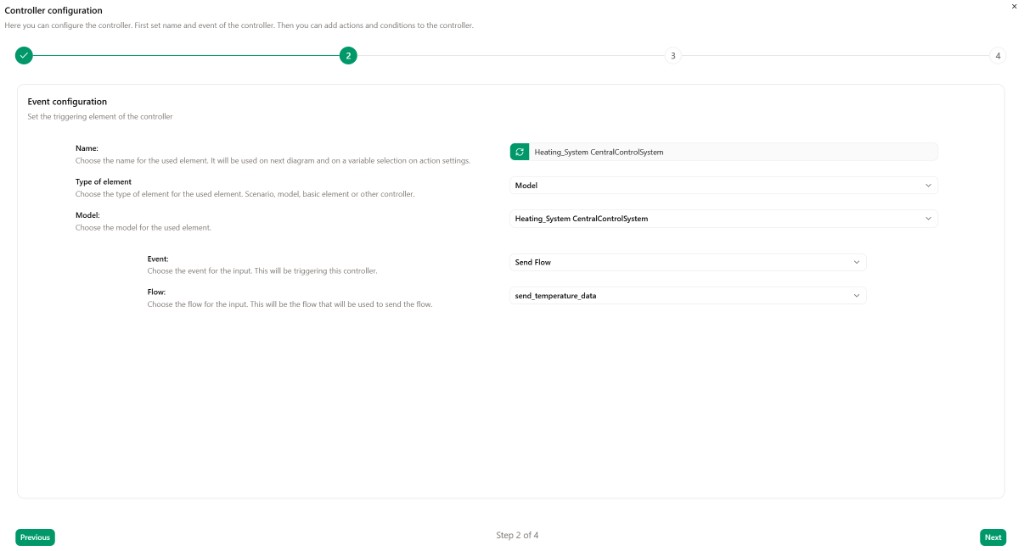Image resolution: width=1024 pixels, height=551 pixels.
Task: Click the Next button
Action: click(993, 537)
